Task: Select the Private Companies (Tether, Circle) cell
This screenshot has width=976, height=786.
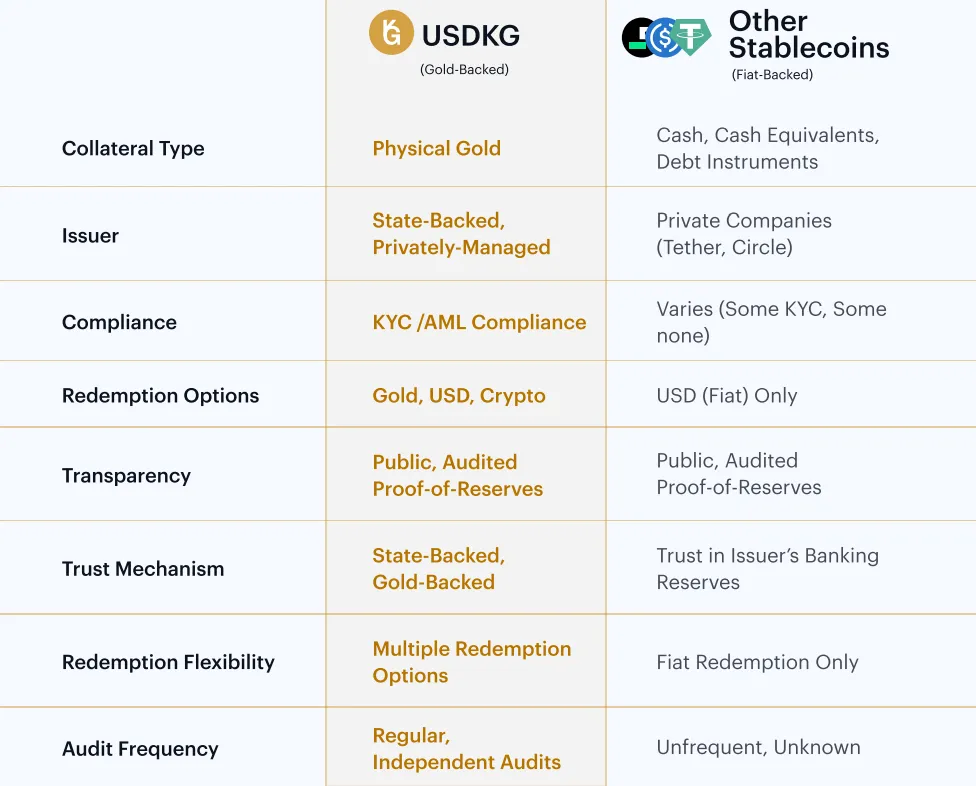Action: point(743,234)
